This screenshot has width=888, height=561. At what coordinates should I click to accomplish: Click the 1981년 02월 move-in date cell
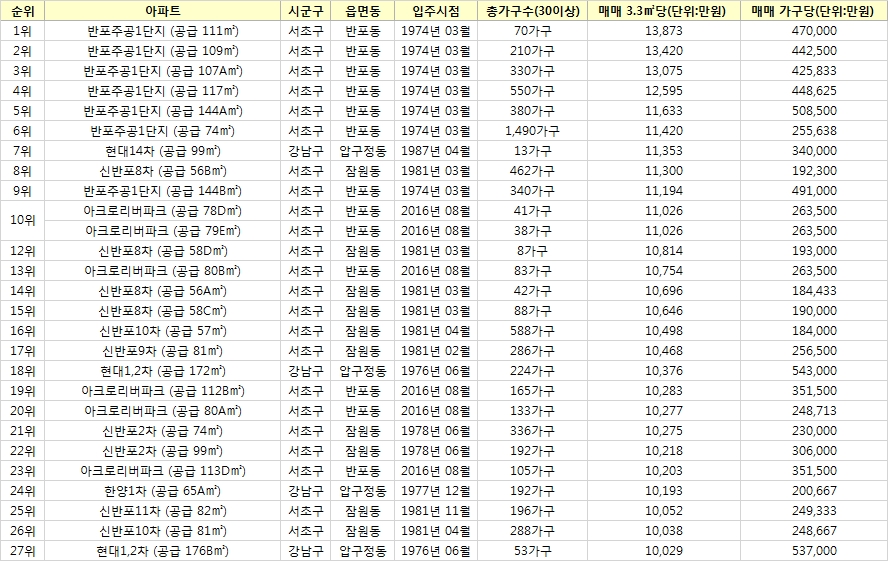point(436,351)
